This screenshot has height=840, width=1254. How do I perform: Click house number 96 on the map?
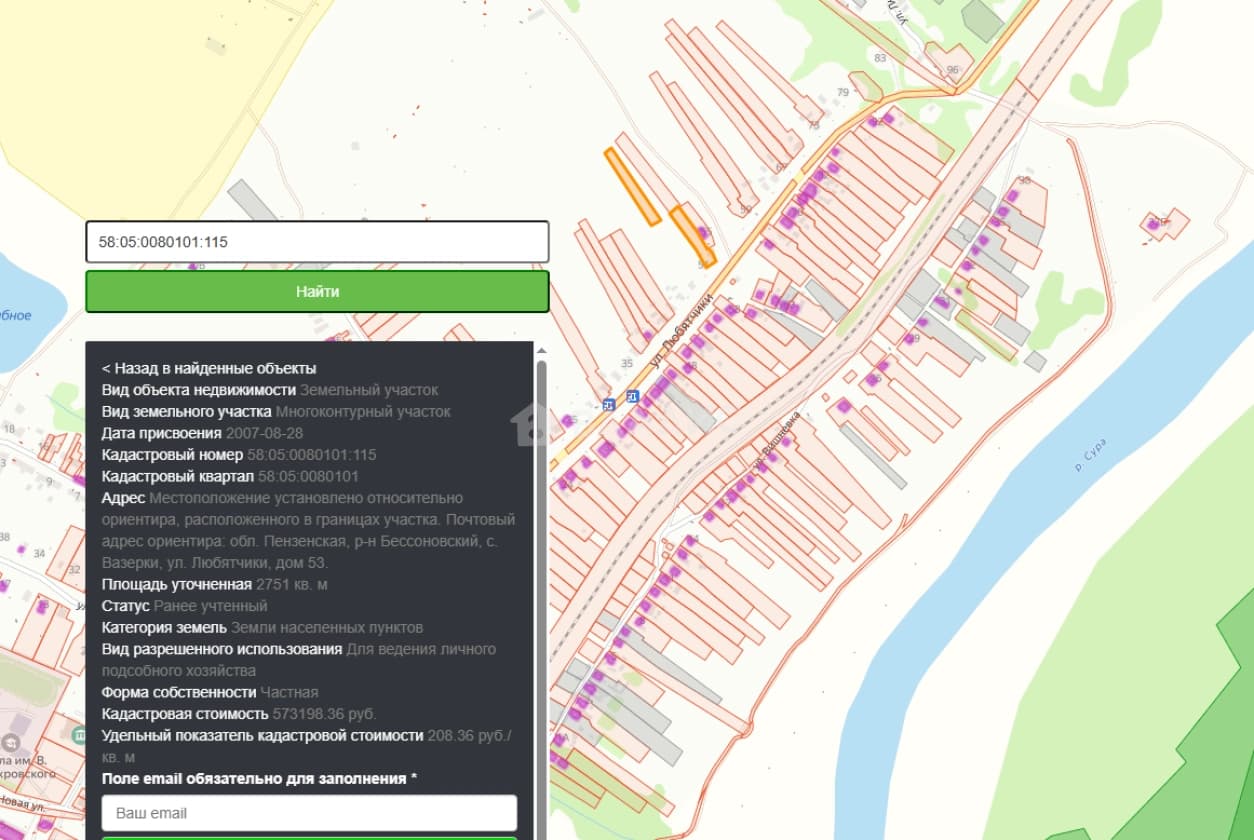(952, 70)
